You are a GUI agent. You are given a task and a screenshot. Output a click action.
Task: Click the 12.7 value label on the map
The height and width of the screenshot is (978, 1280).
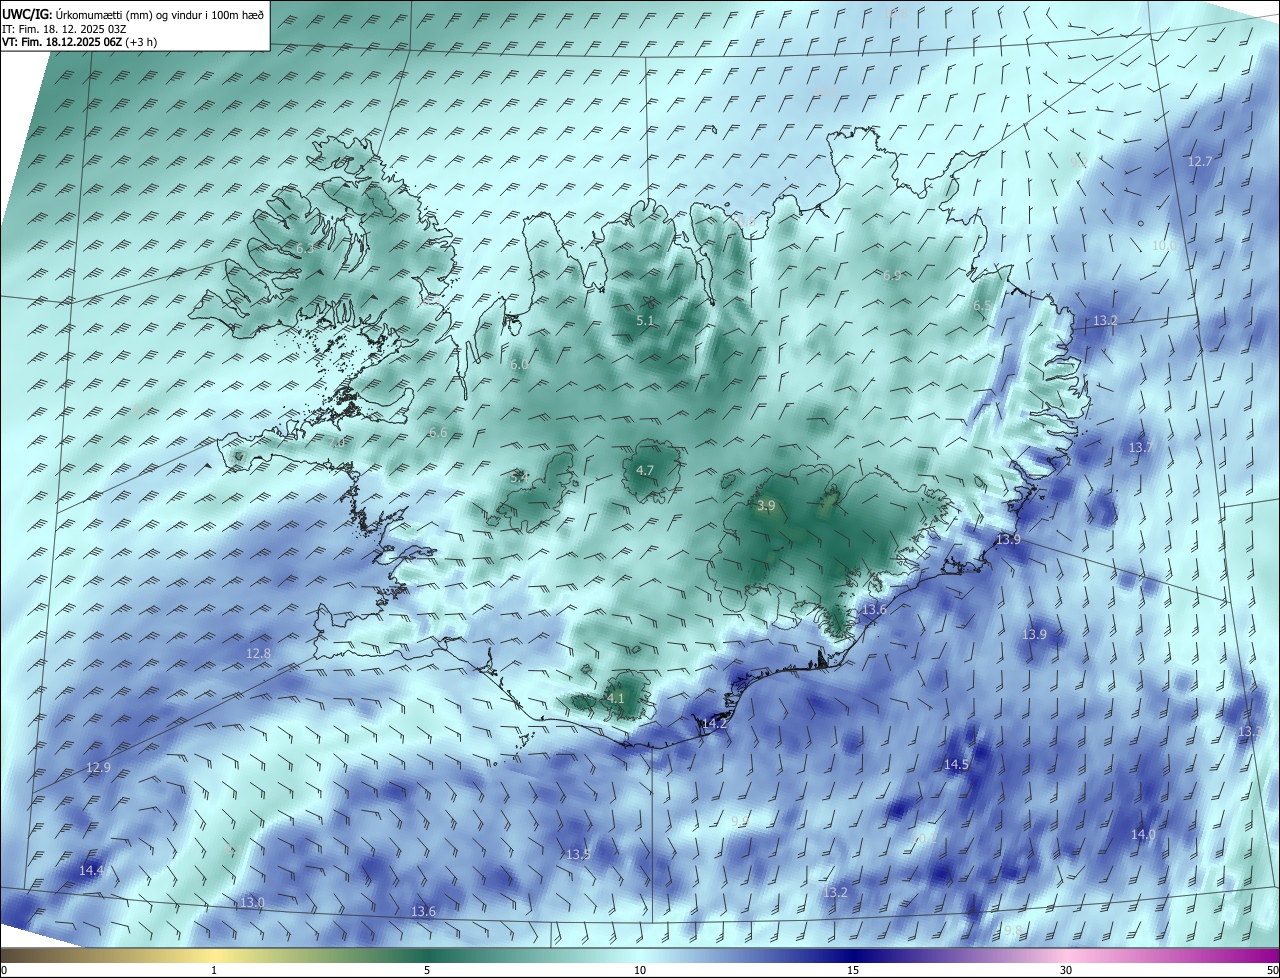pos(1200,161)
